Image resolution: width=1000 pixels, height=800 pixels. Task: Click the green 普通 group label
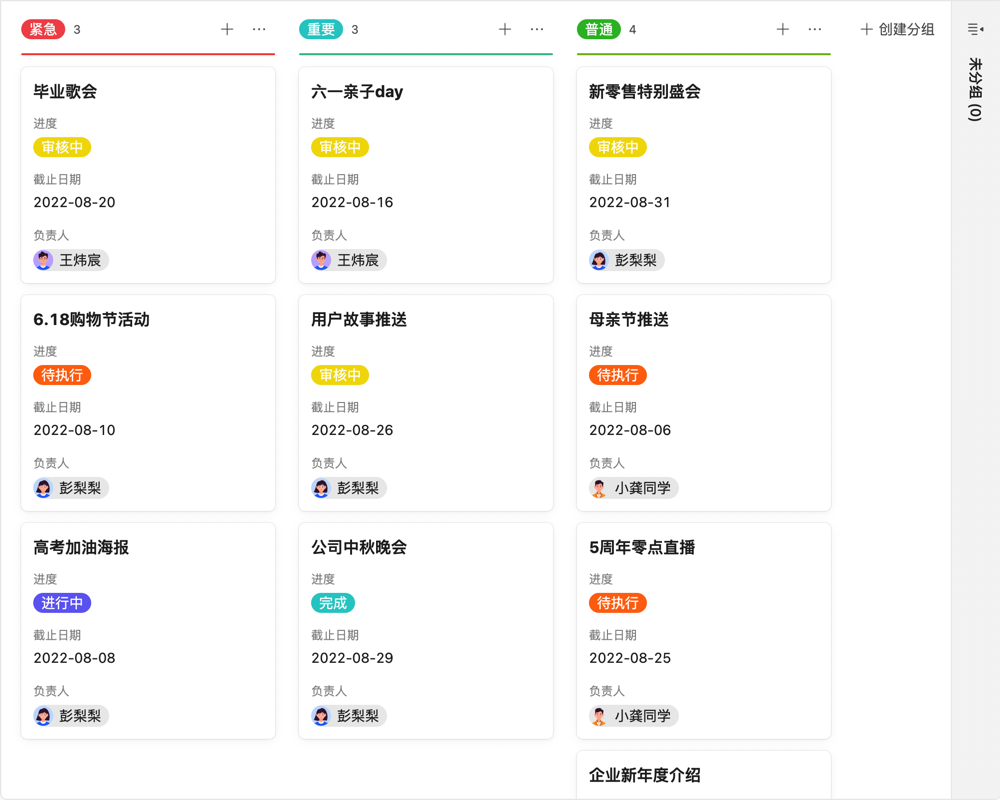[599, 29]
